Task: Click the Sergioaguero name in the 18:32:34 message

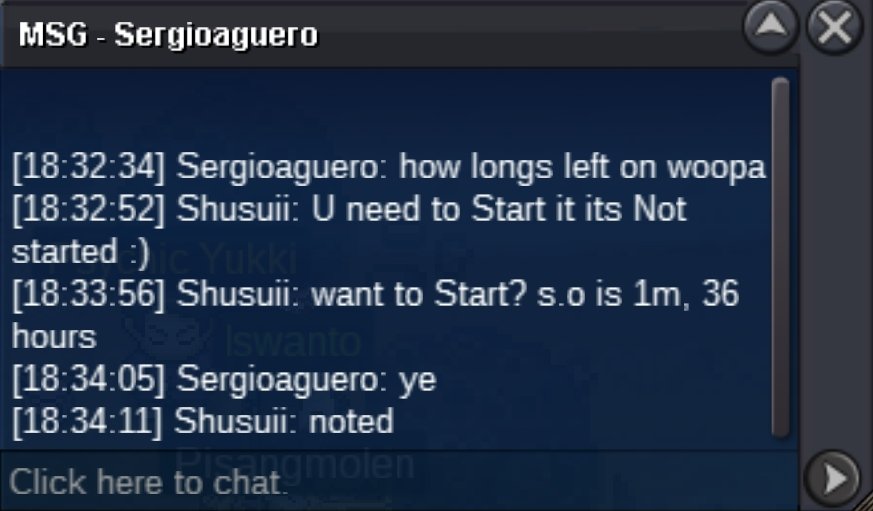Action: [x=277, y=167]
